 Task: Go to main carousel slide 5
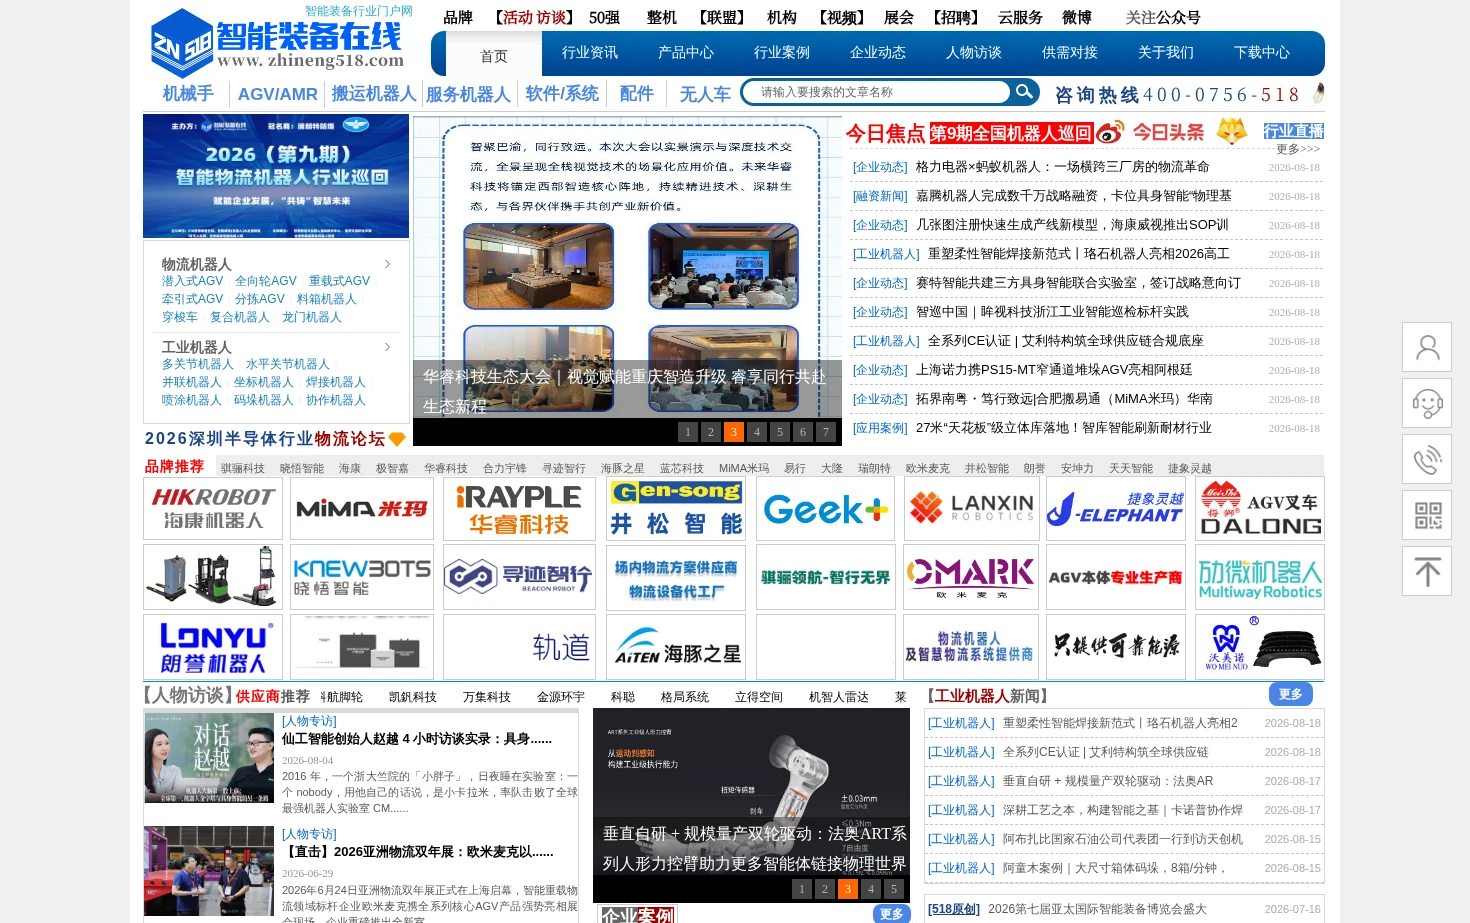coord(780,432)
